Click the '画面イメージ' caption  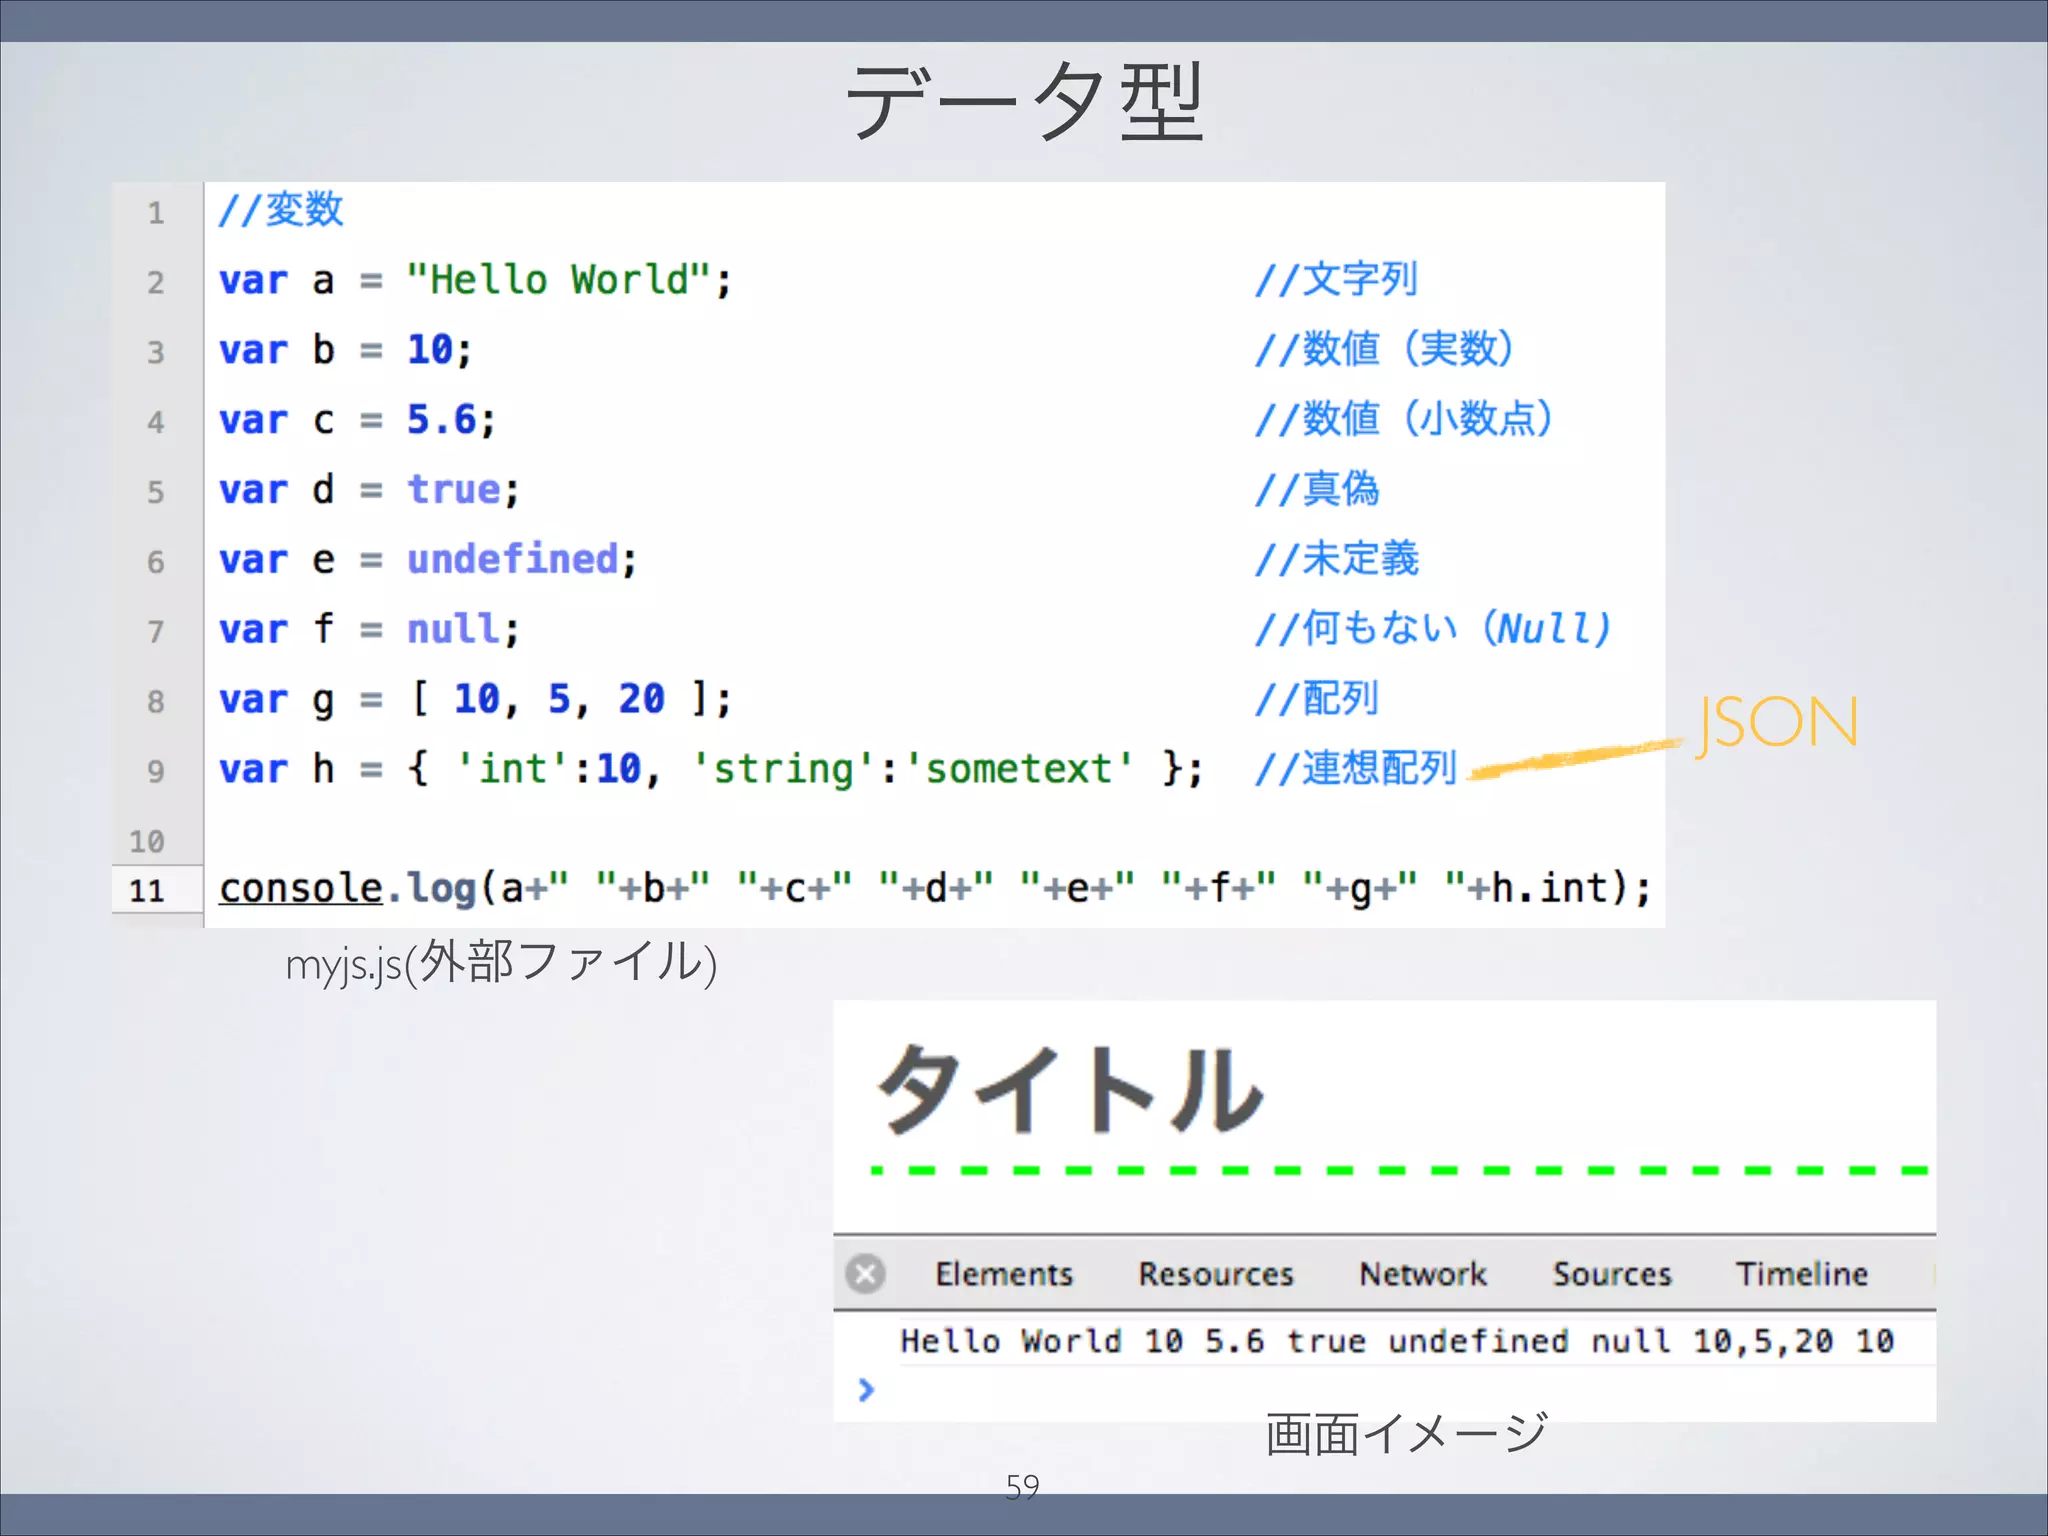click(x=1406, y=1433)
